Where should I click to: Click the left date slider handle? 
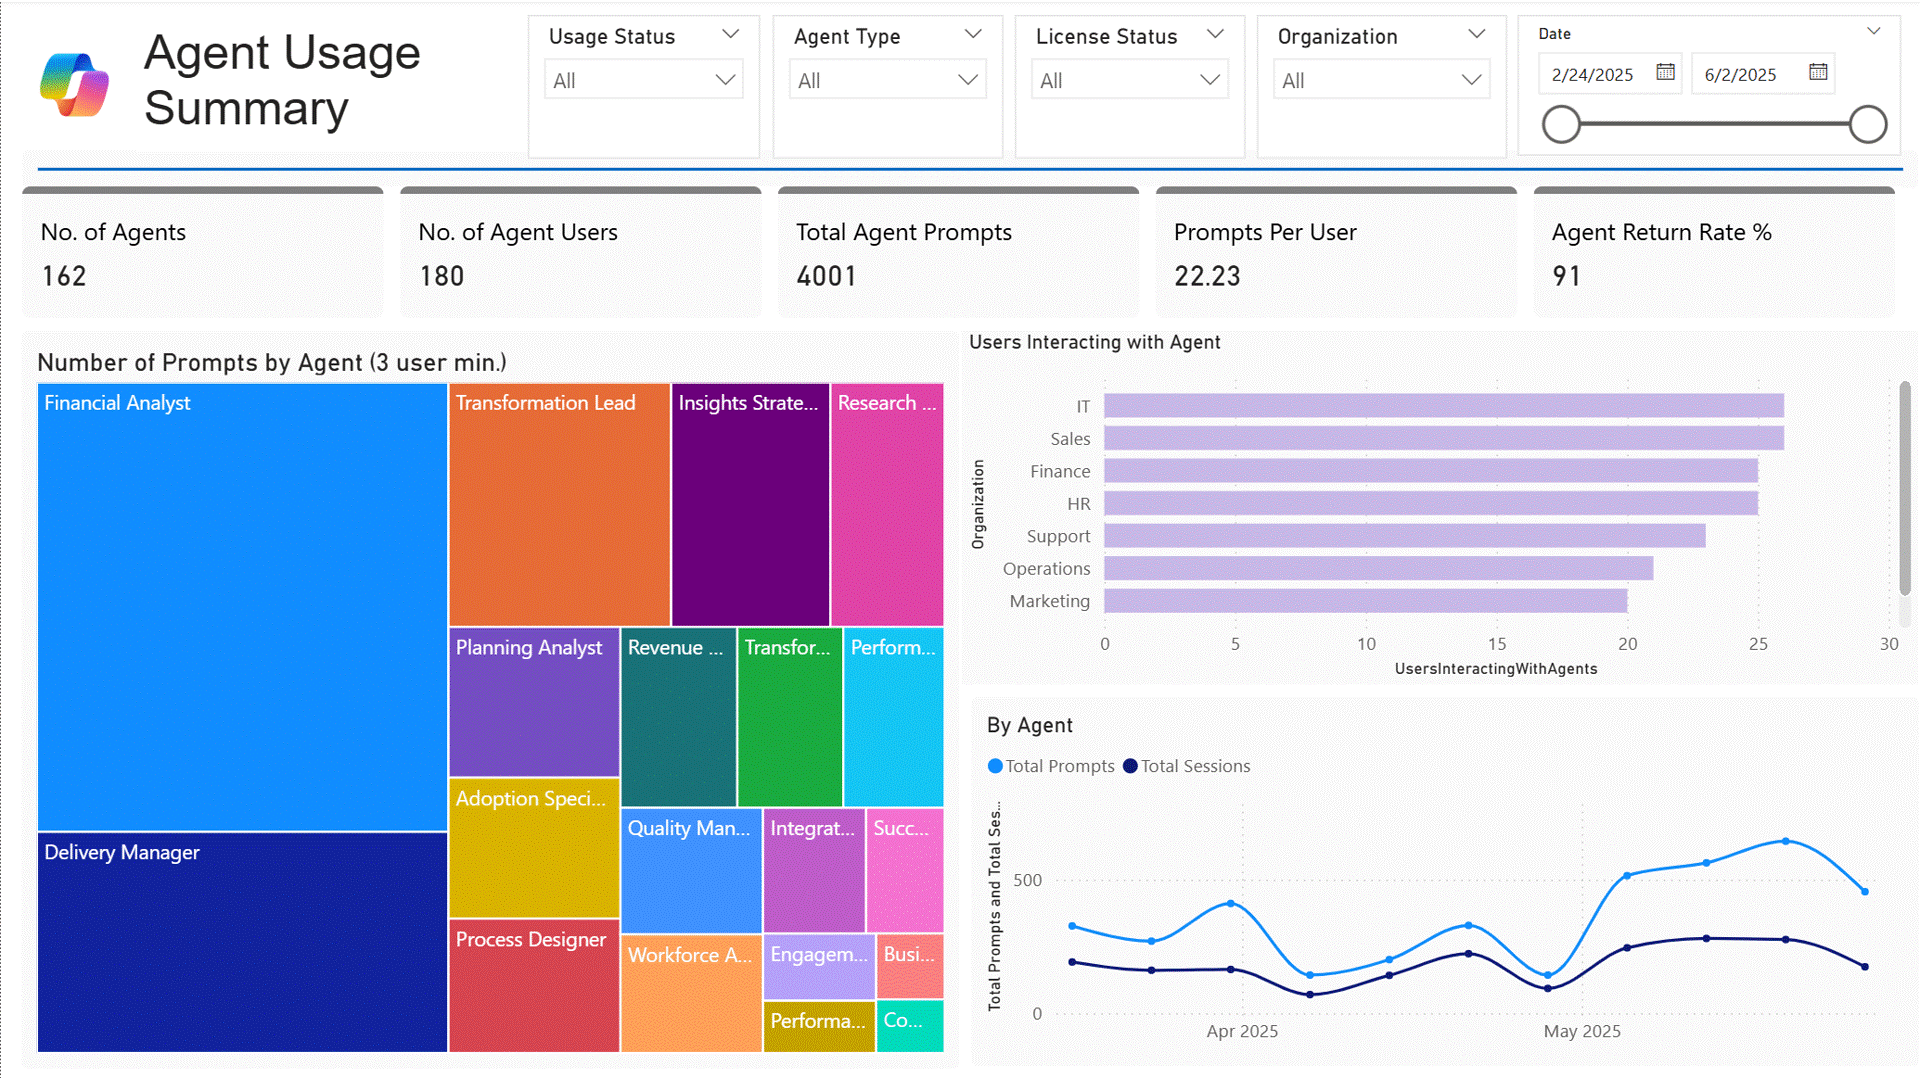(1561, 125)
